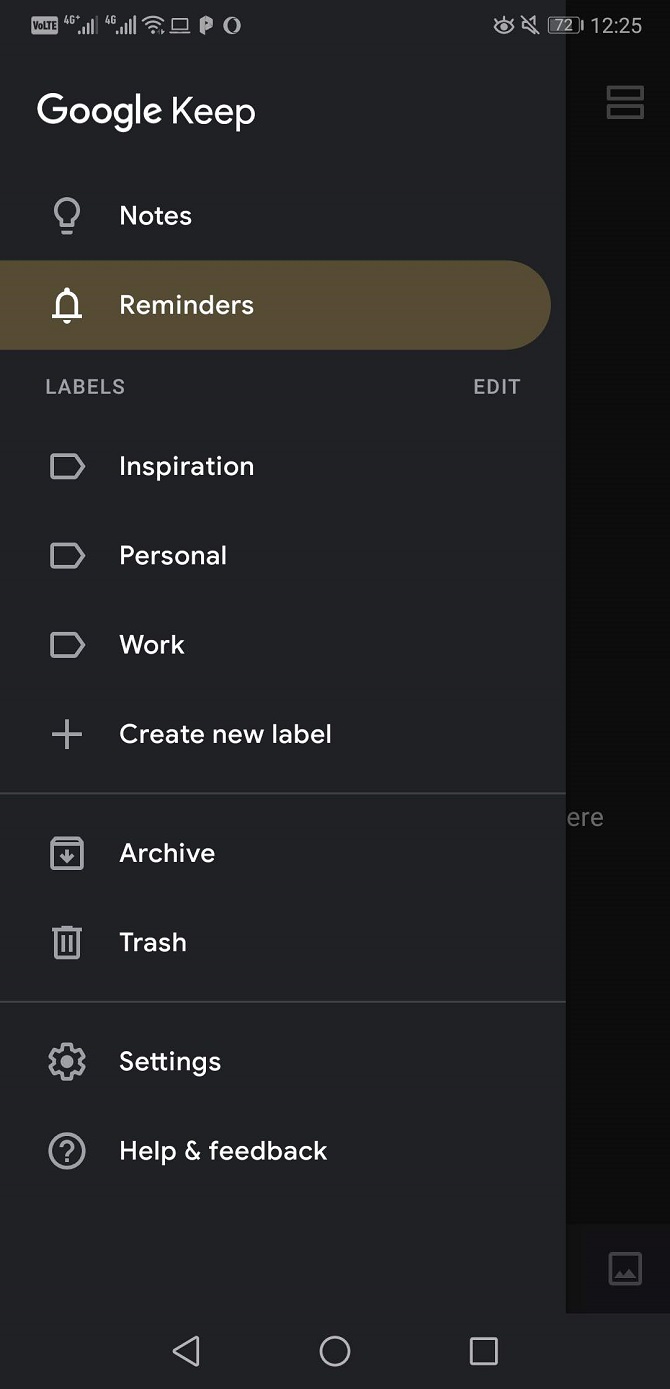Edit the labels list

coord(496,387)
